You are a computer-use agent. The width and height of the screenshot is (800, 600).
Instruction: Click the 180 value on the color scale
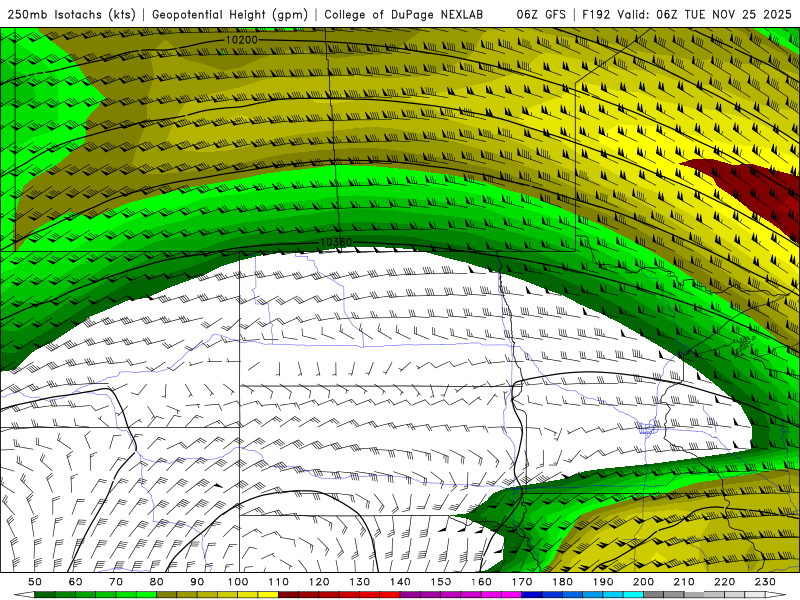coord(562,582)
